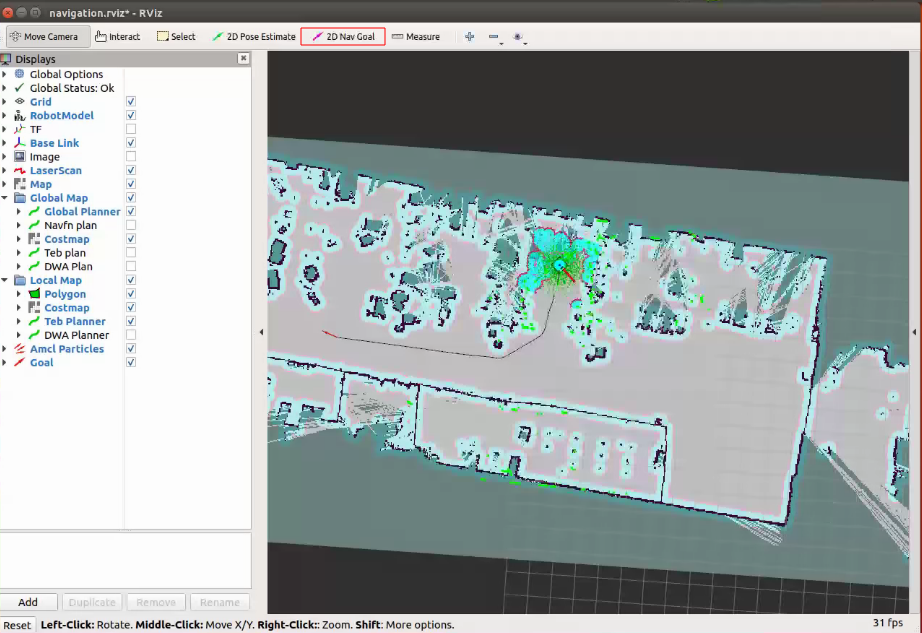Toggle the Amcl Particles checkbox

coord(131,349)
